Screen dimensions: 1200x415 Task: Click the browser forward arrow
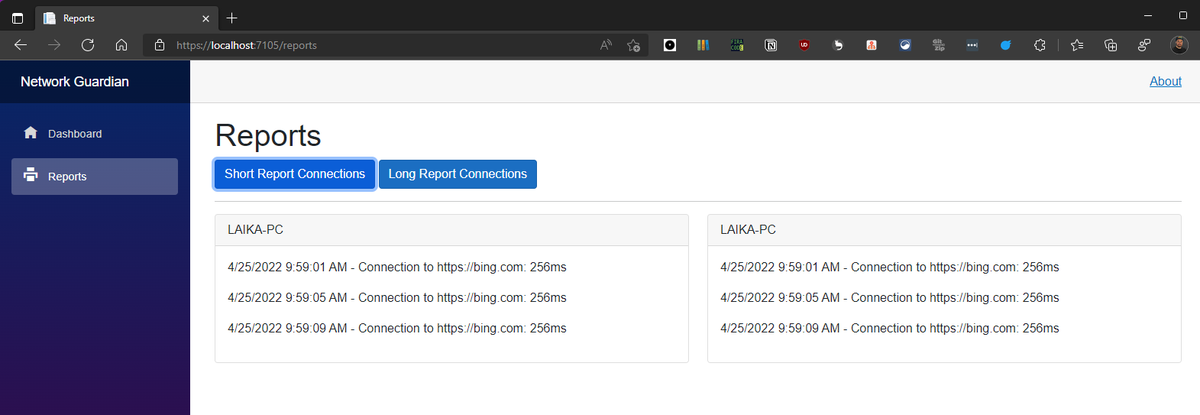[54, 45]
